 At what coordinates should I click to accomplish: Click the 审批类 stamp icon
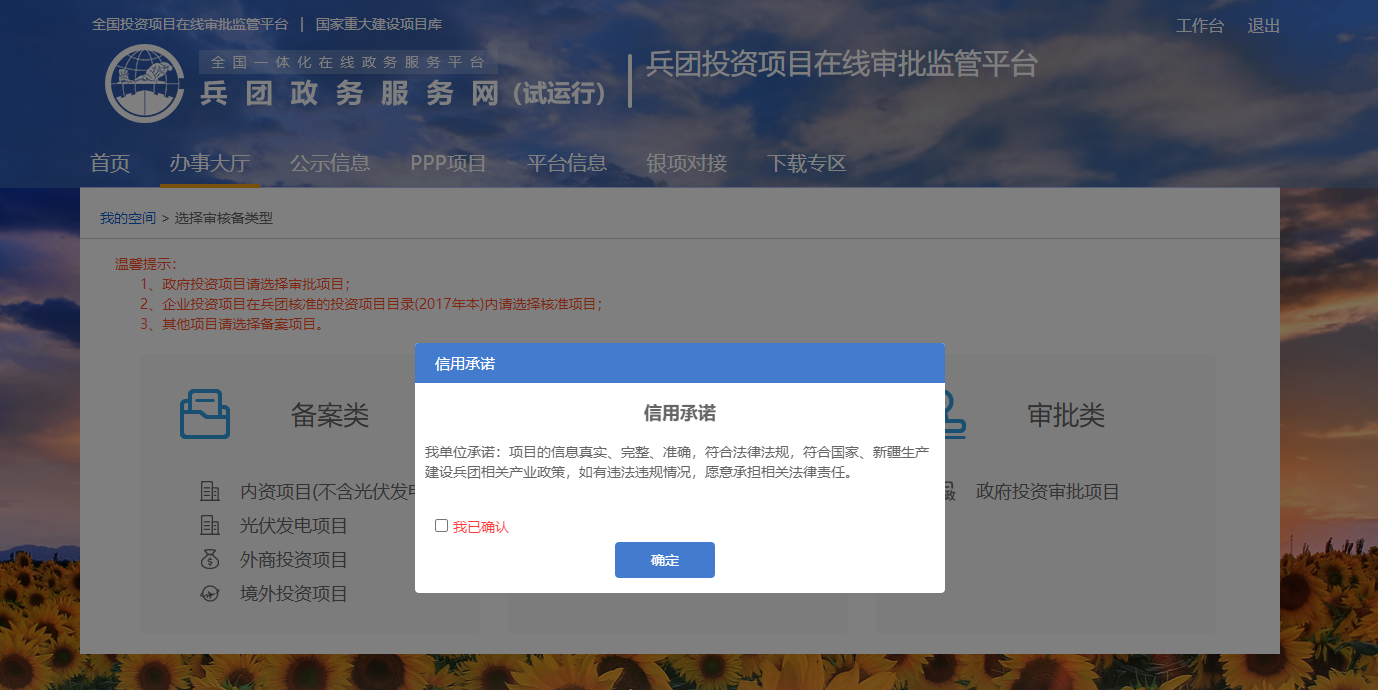click(950, 414)
